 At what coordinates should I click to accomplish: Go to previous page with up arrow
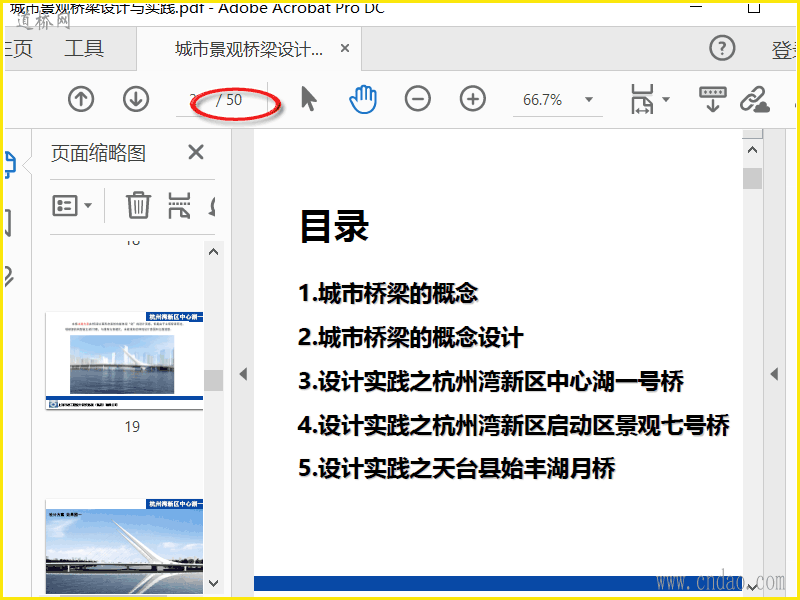(81, 99)
